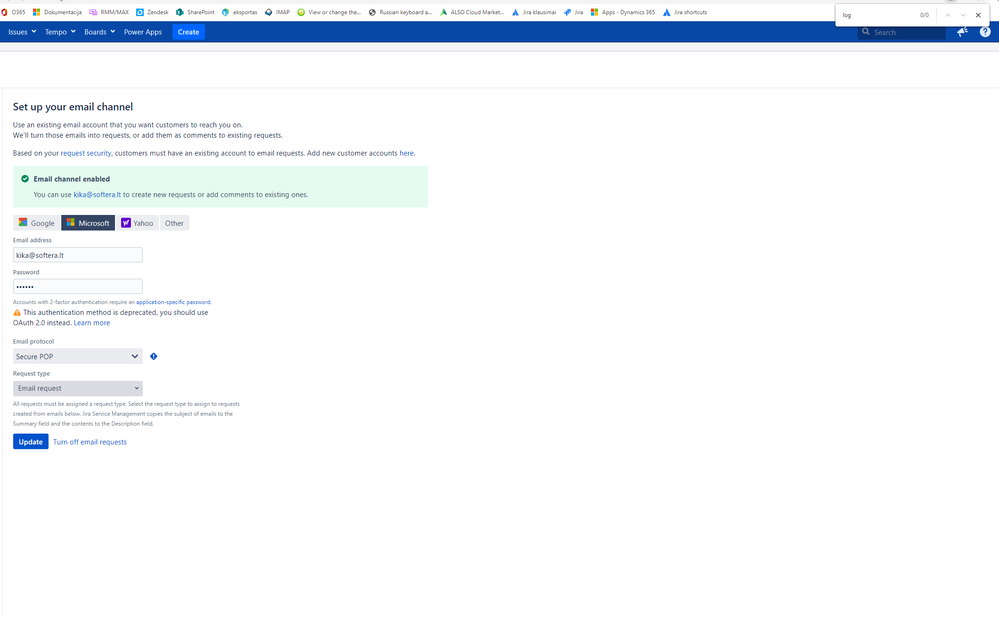
Task: Open the application-specific password link
Action: (x=173, y=302)
